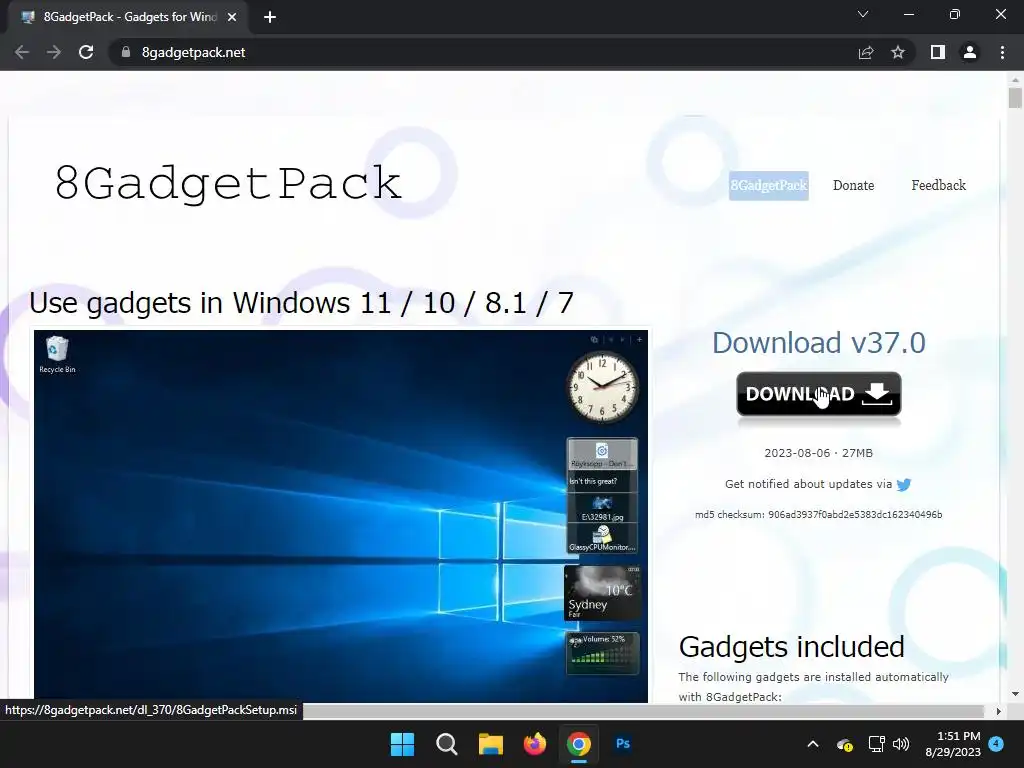Open the volume speaker tray icon

(901, 744)
